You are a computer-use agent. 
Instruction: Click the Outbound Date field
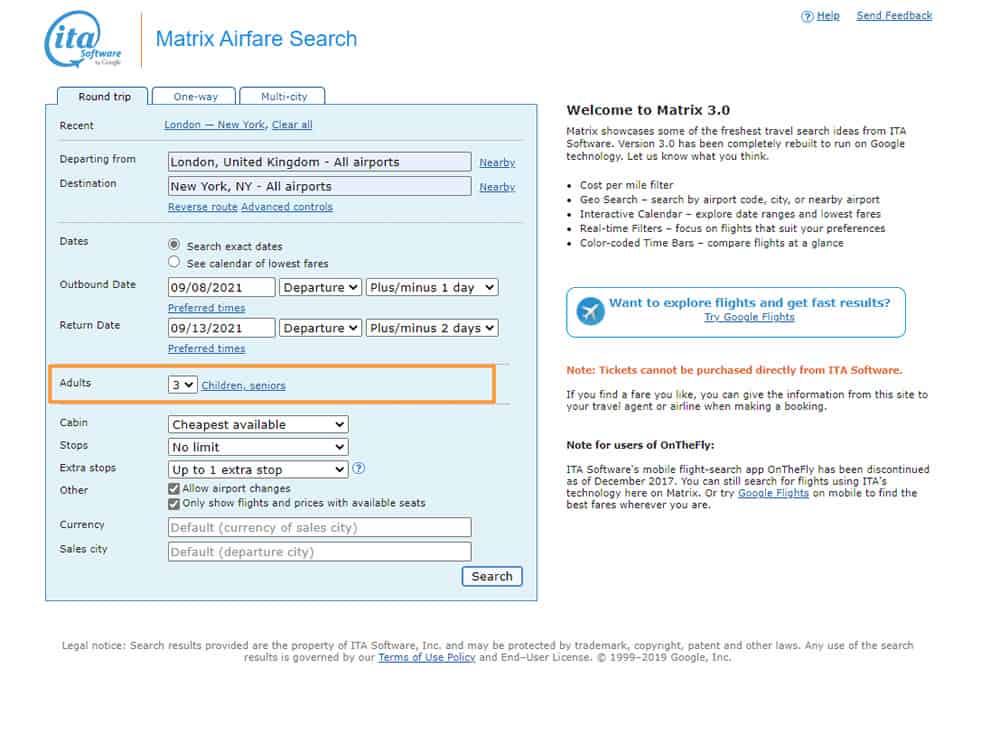coord(221,288)
